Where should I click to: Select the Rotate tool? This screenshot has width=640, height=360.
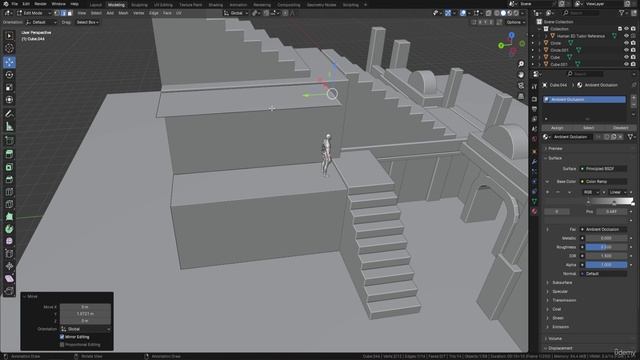coord(9,75)
